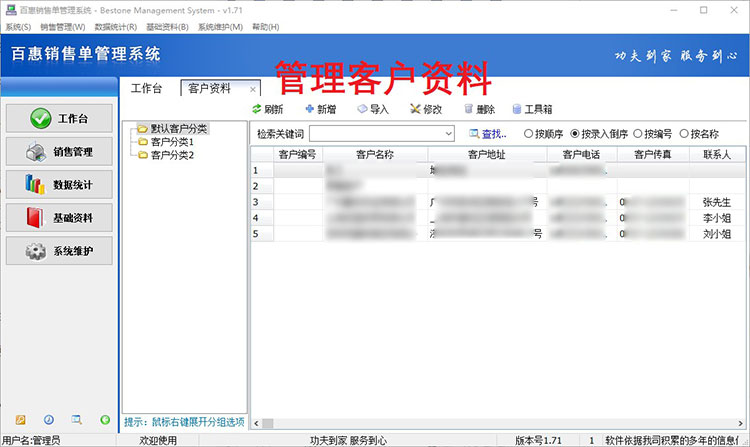Open the 数据统计(R) menu
Screen dimensions: 750x447
click(116, 27)
